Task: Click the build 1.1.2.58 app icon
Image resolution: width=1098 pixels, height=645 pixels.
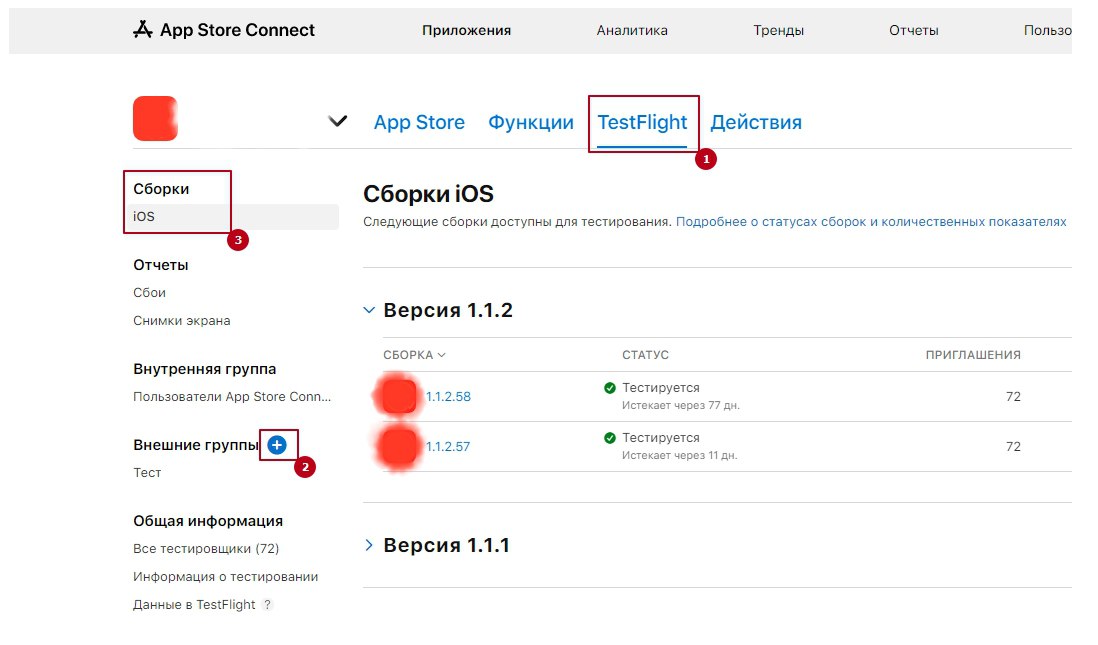Action: [x=398, y=396]
